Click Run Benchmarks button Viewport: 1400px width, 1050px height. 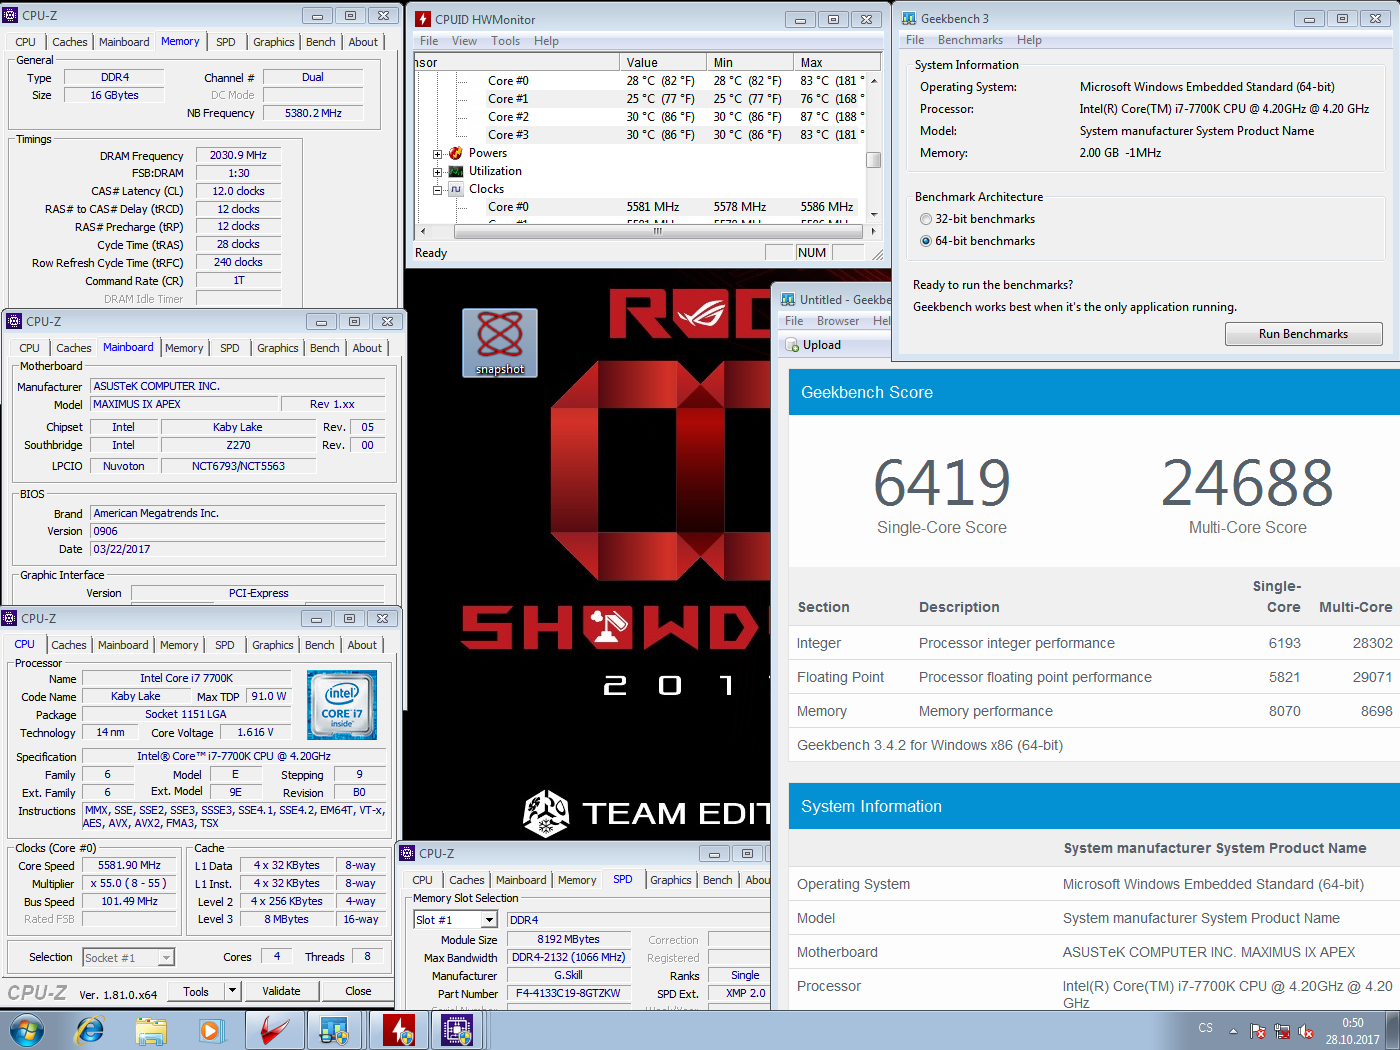tap(1303, 334)
